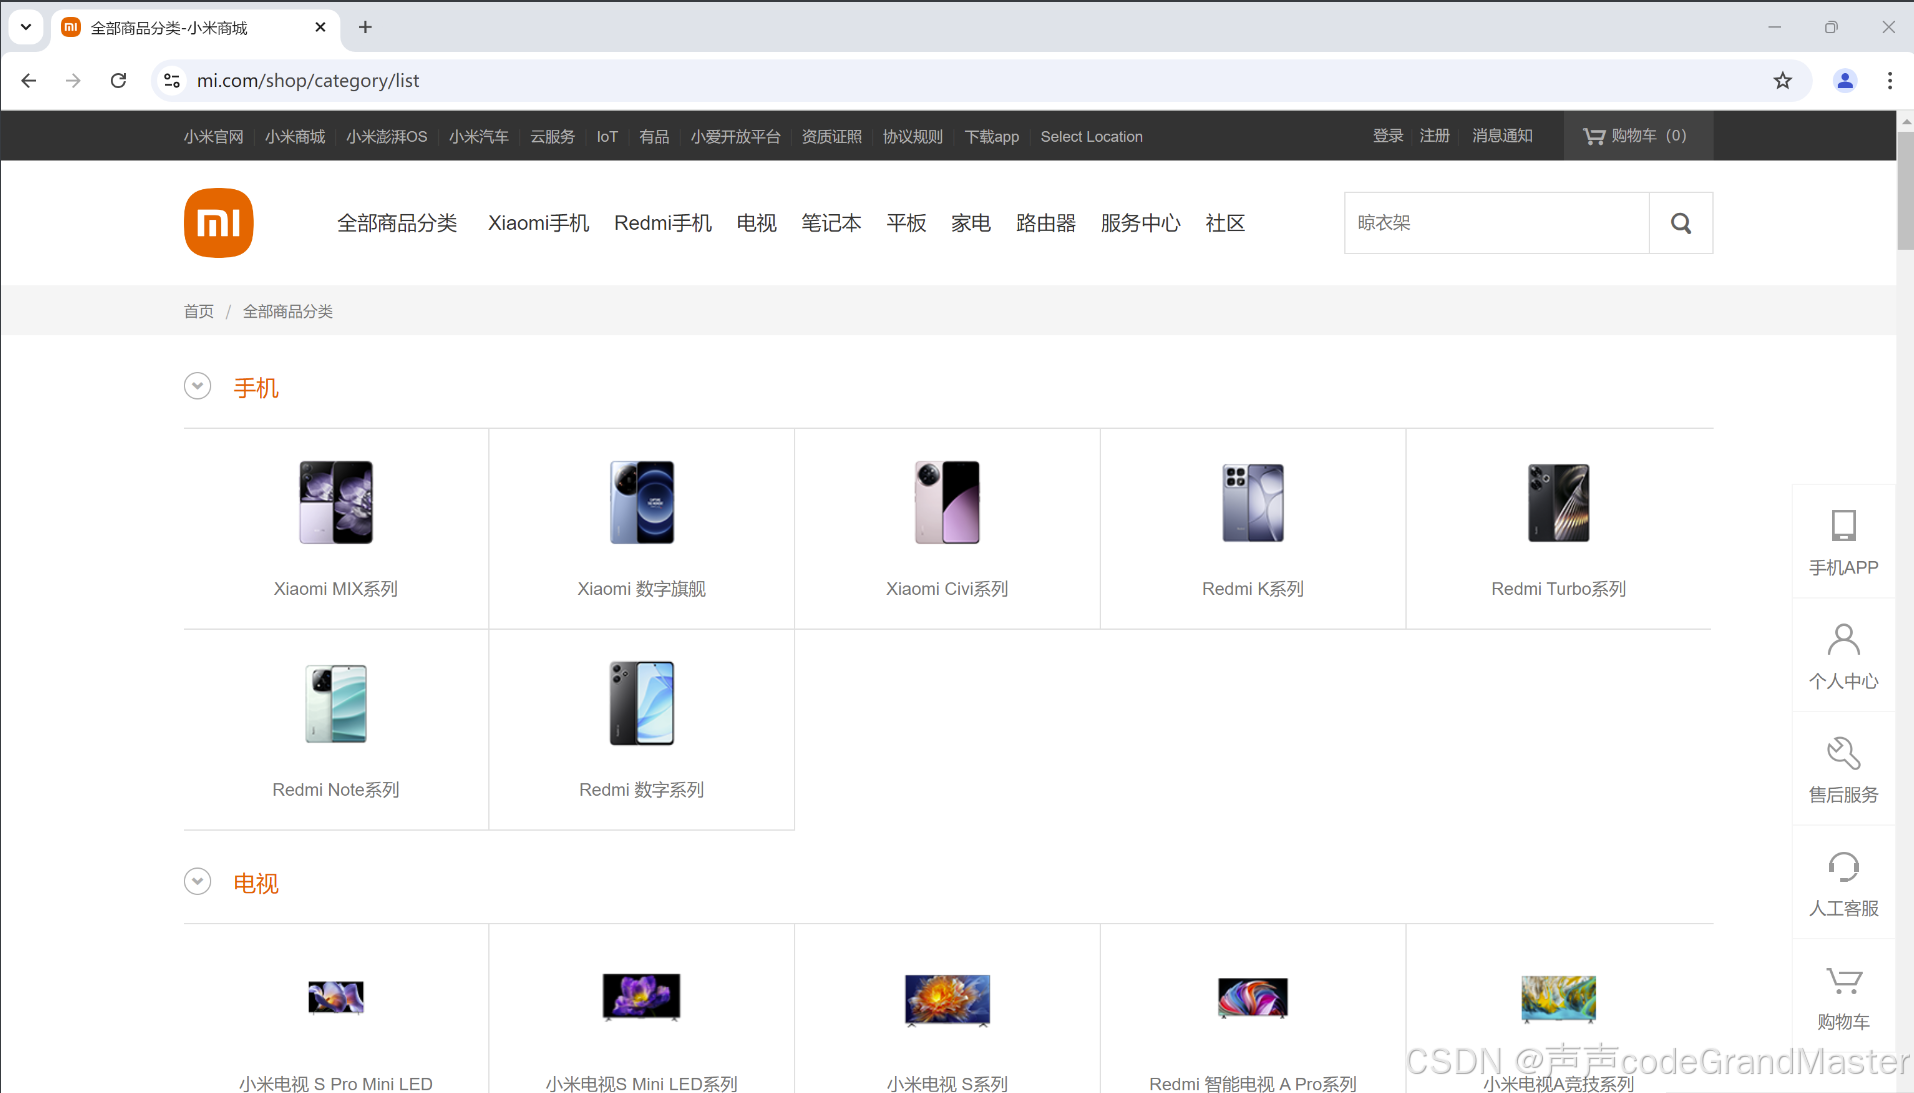Screen dimensions: 1914x1093
Task: Focus the 晾衣架 search input field
Action: pos(1497,223)
